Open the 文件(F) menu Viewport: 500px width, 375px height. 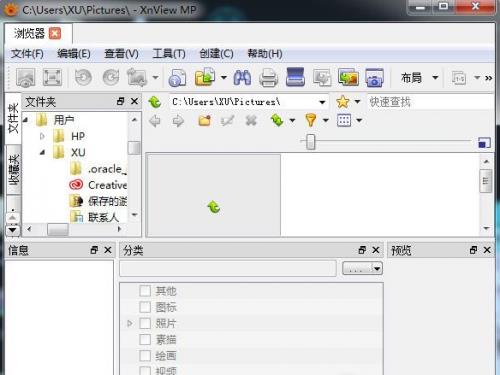(27, 54)
